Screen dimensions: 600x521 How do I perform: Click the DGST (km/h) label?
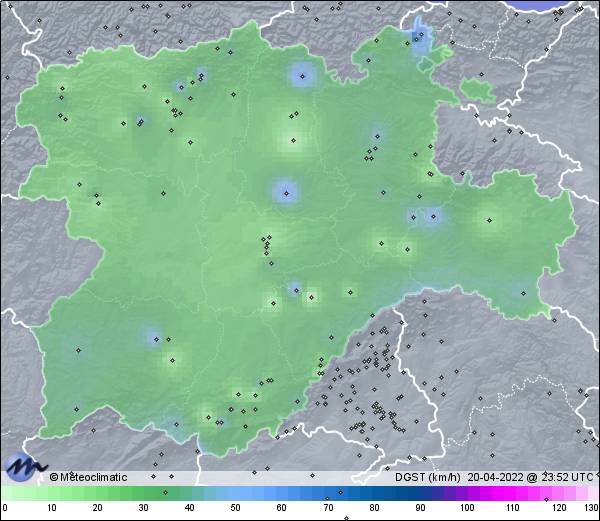click(428, 477)
